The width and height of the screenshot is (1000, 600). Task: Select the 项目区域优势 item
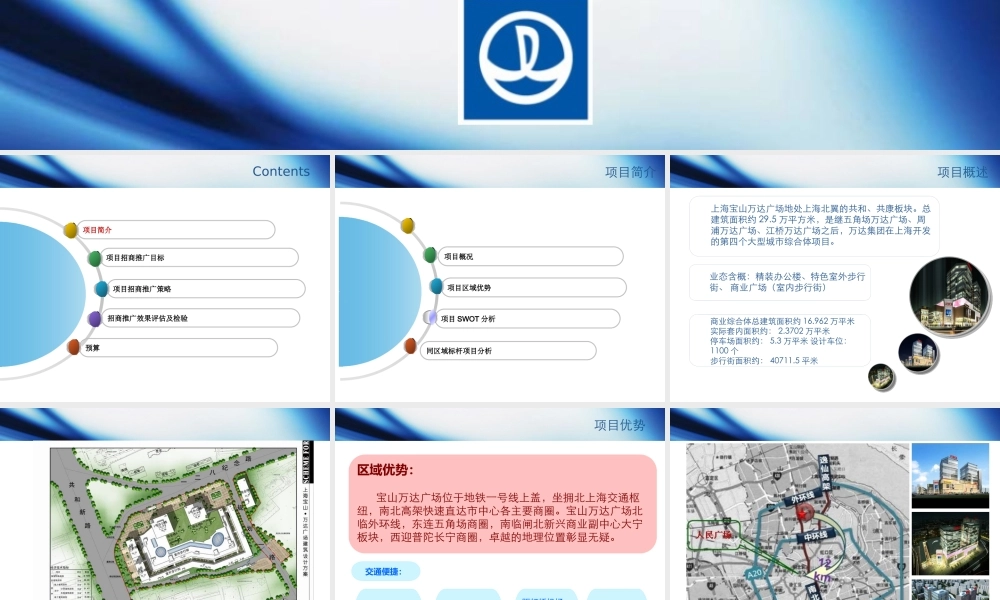[x=534, y=288]
